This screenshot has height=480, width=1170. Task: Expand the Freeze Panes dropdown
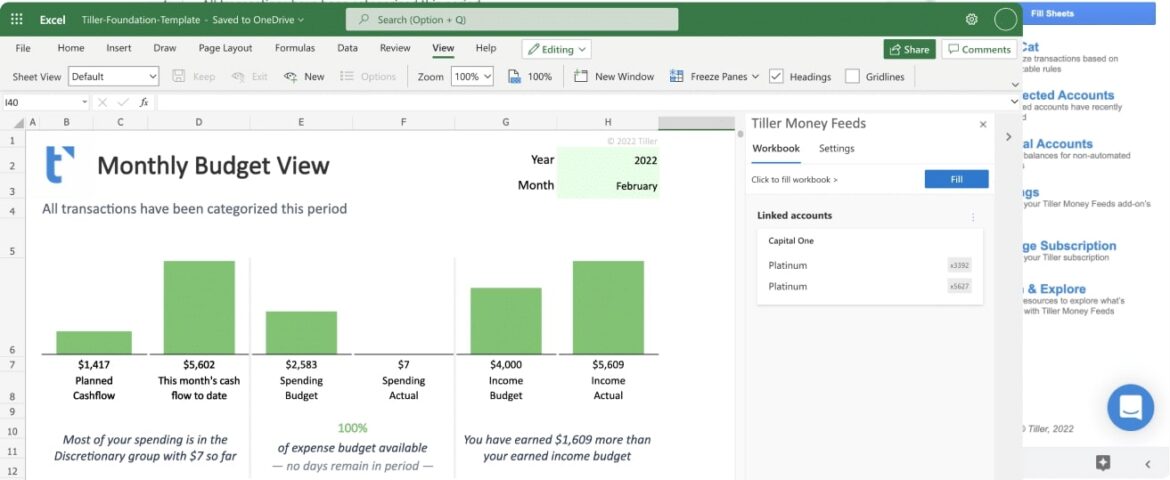click(x=755, y=76)
